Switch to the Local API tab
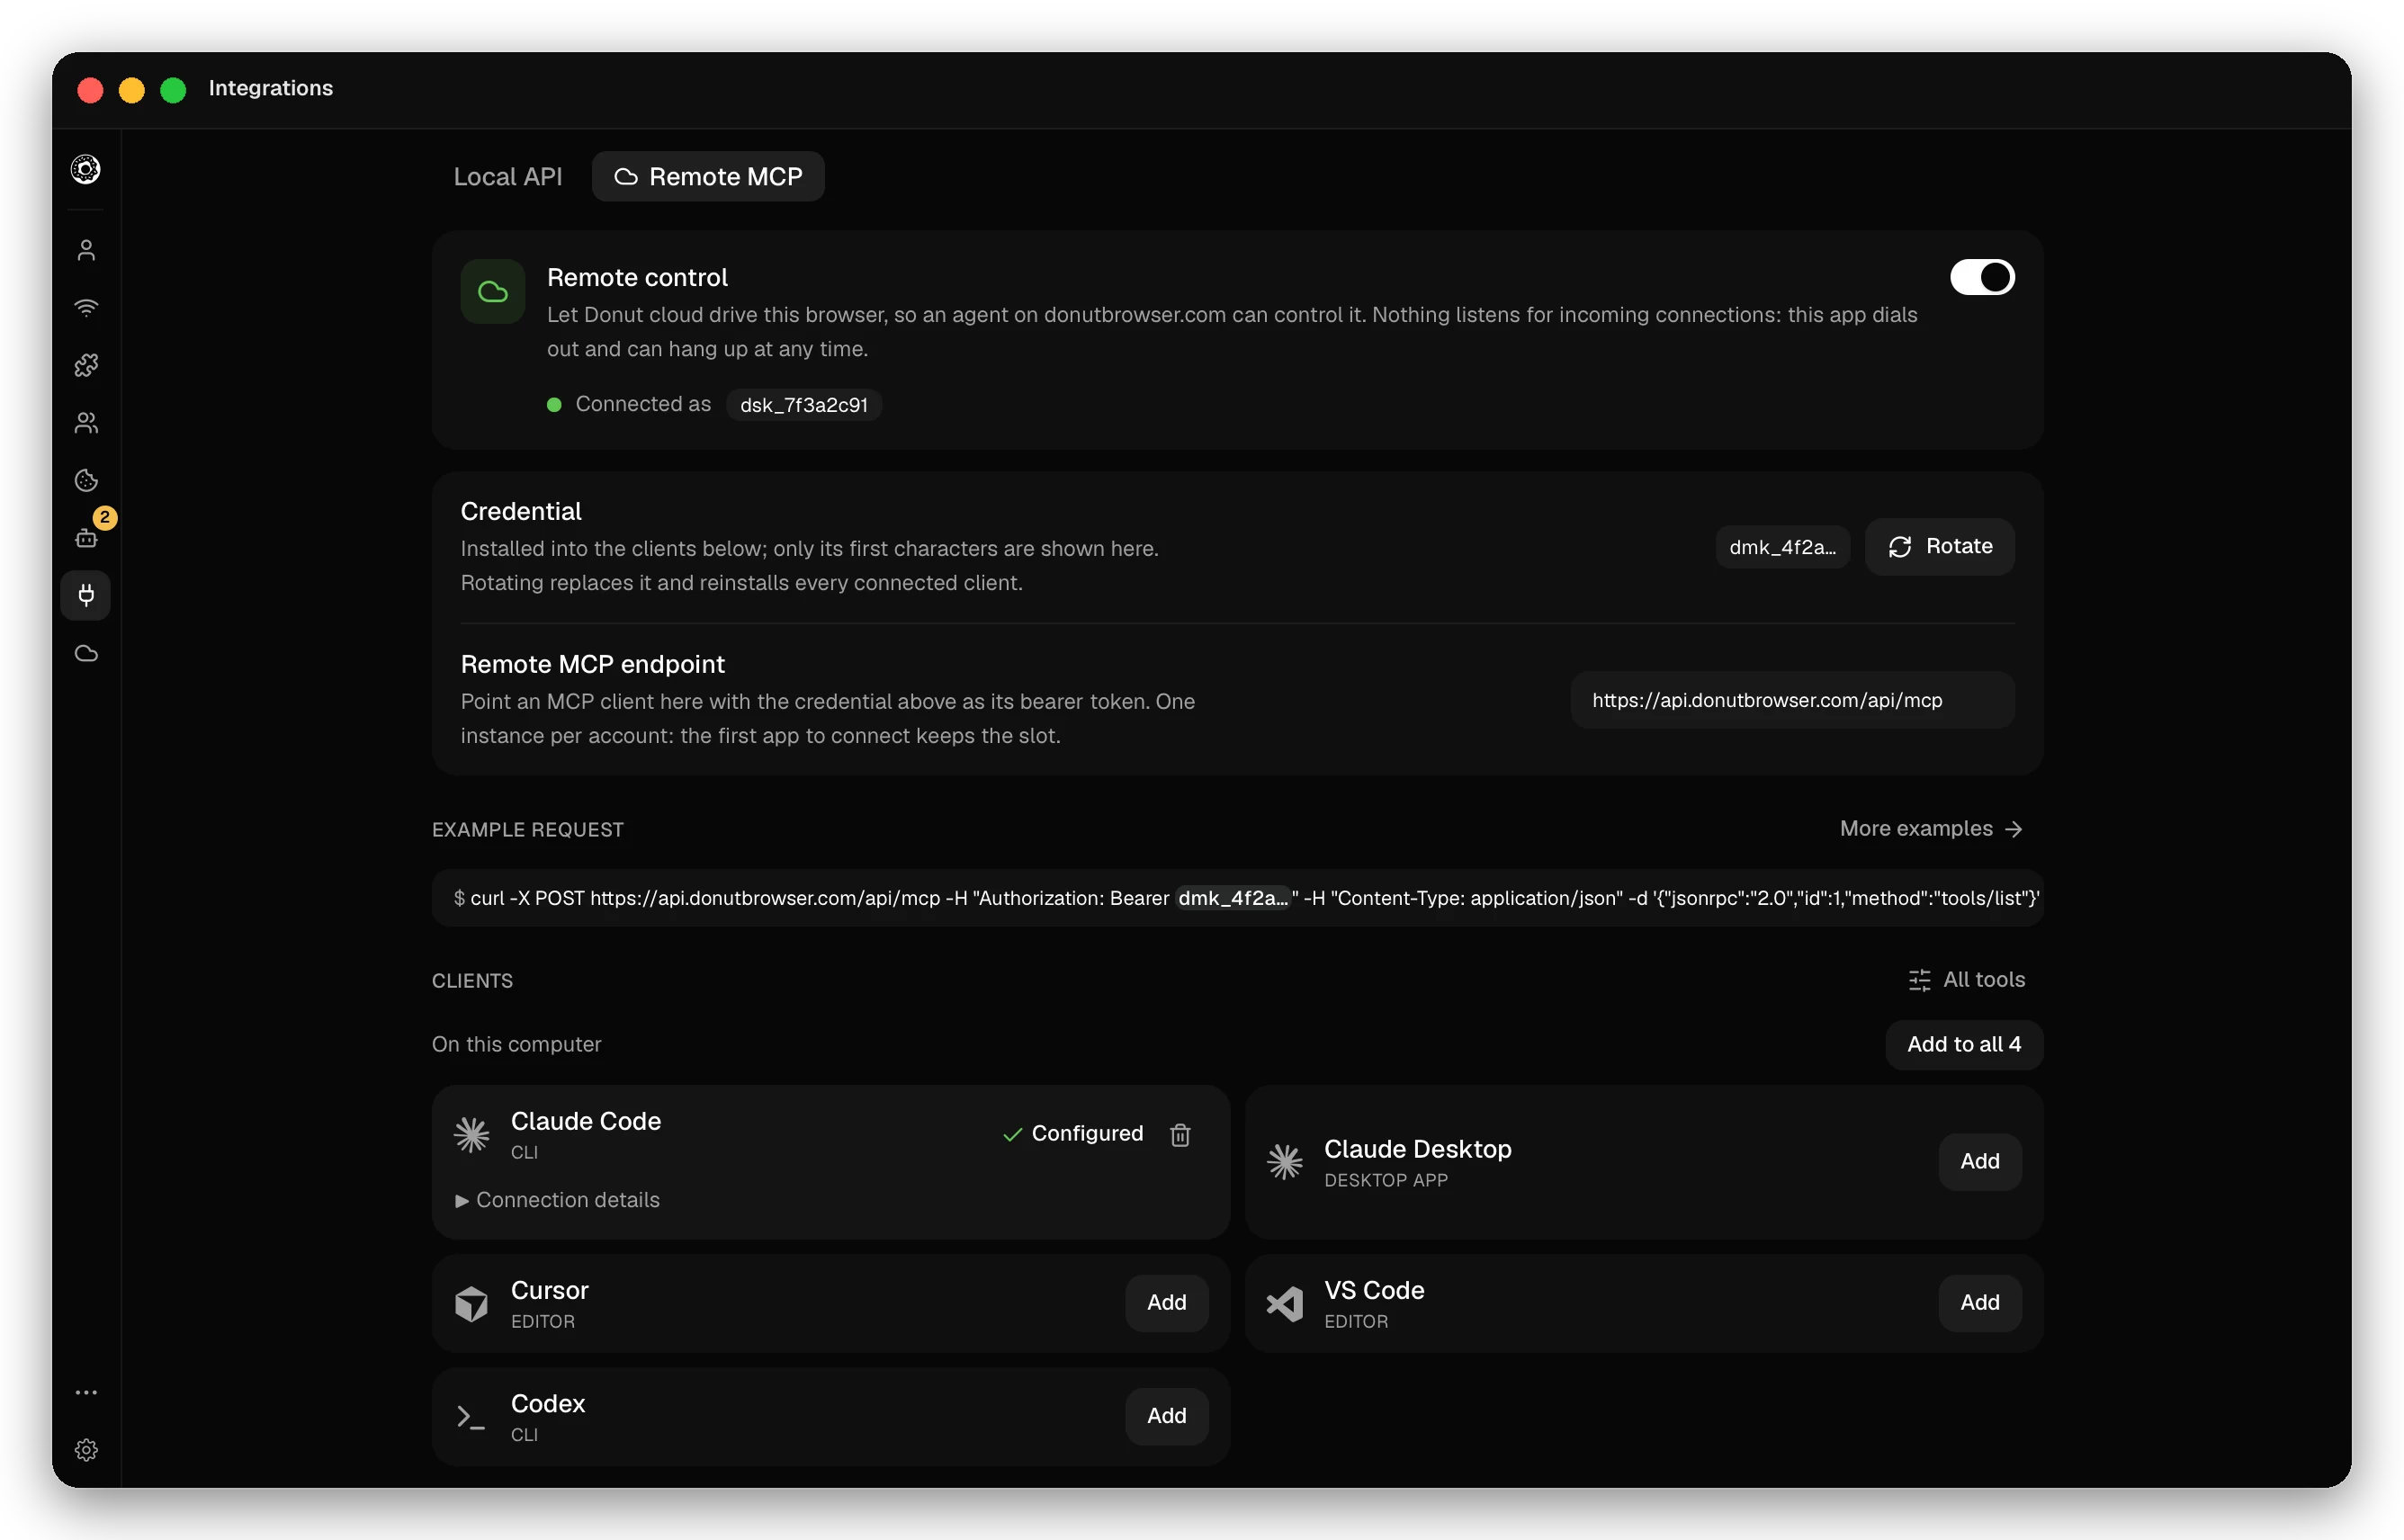The width and height of the screenshot is (2404, 1540). pos(508,176)
